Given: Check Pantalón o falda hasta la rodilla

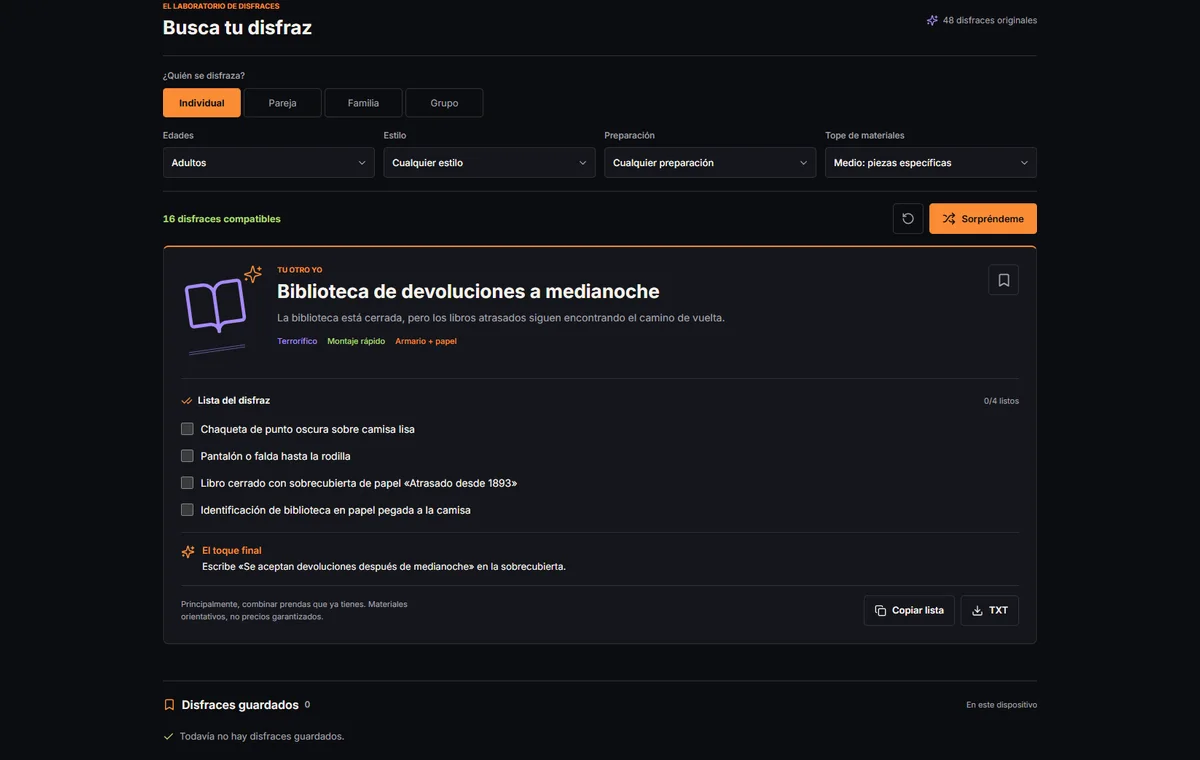Looking at the screenshot, I should point(187,456).
